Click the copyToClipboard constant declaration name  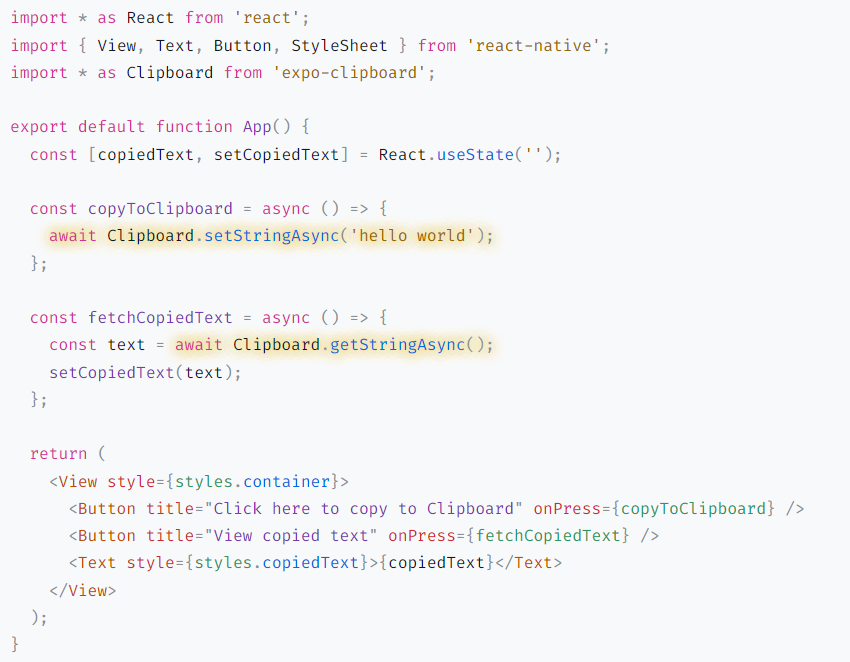point(160,209)
